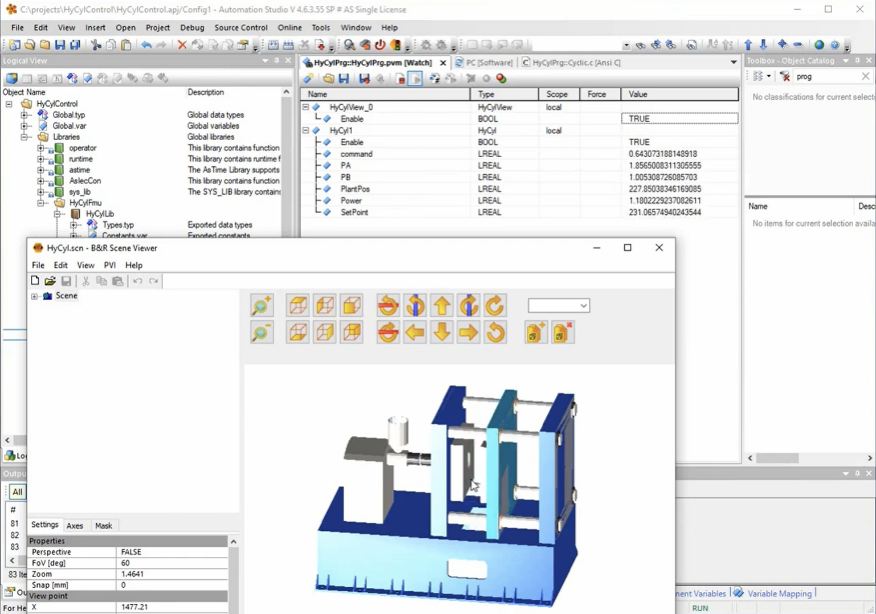This screenshot has height=614, width=876.
Task: Toggle Enable value under HyCyl1
Action: (x=638, y=141)
